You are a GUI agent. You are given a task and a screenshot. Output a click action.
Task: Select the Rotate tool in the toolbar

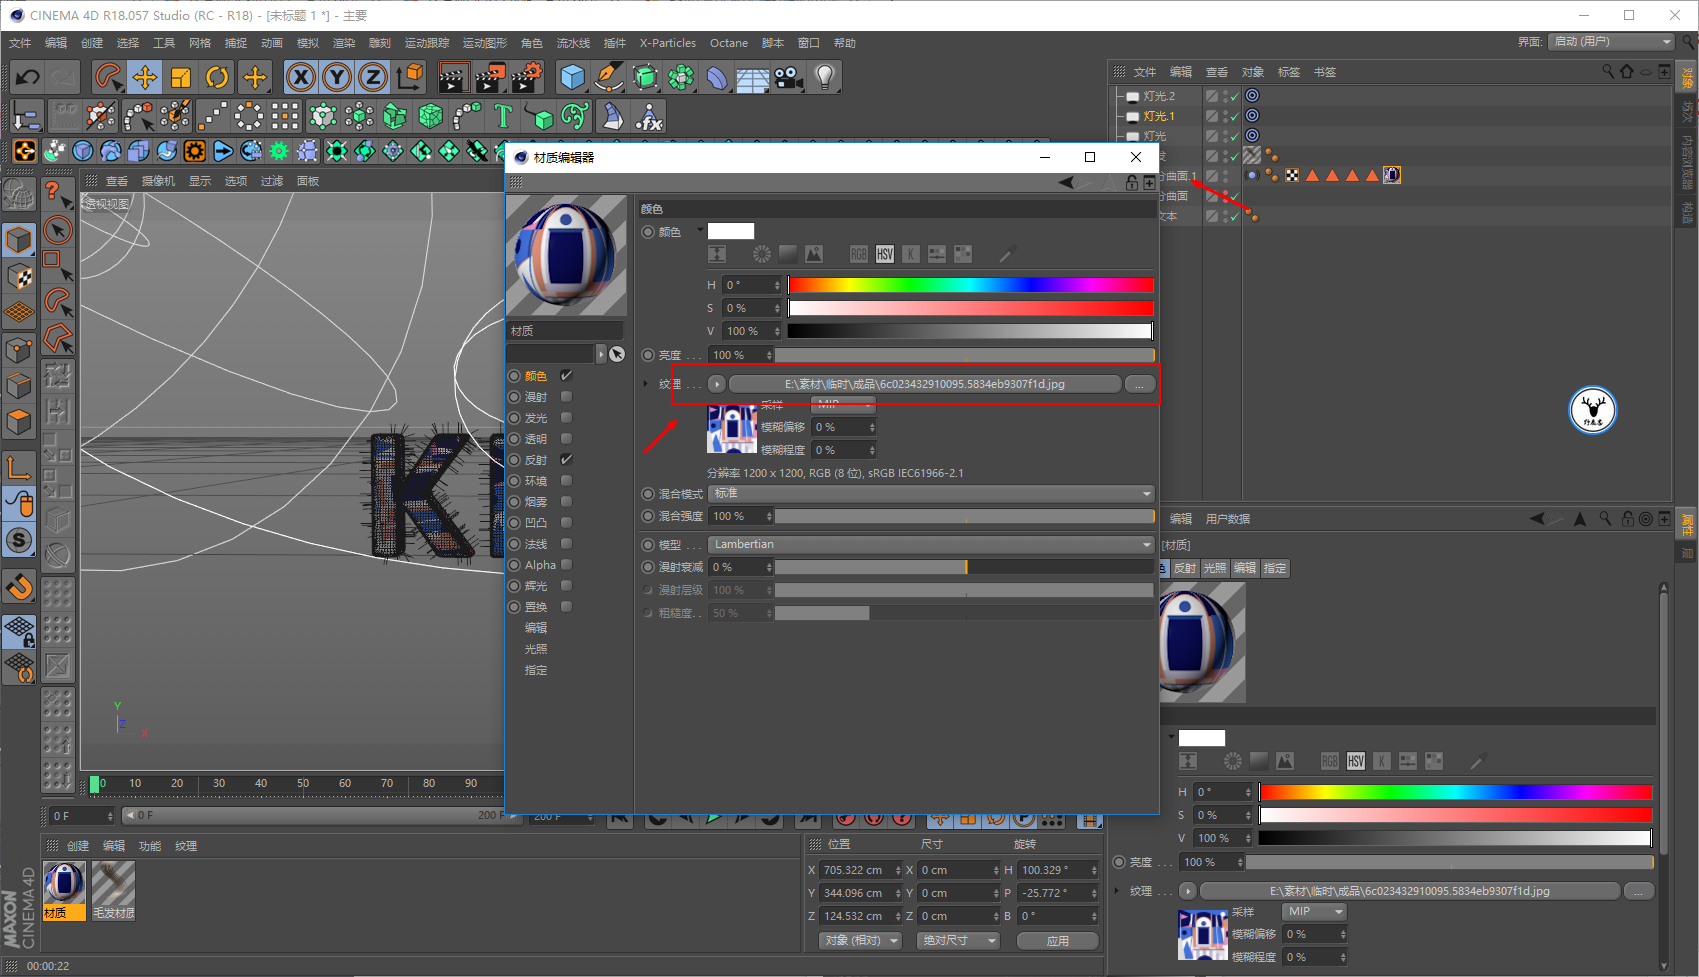tap(217, 77)
